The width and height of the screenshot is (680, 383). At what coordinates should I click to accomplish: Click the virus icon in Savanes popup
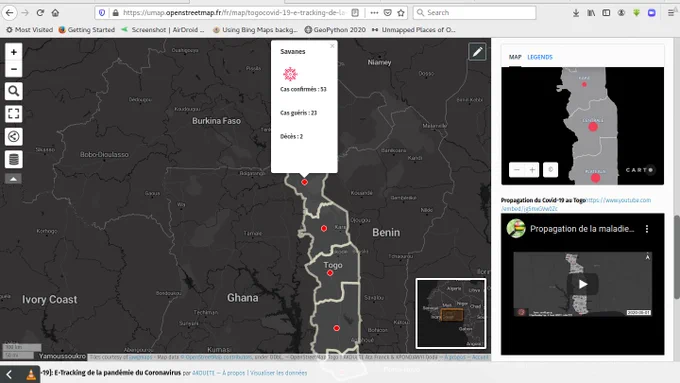[x=290, y=74]
